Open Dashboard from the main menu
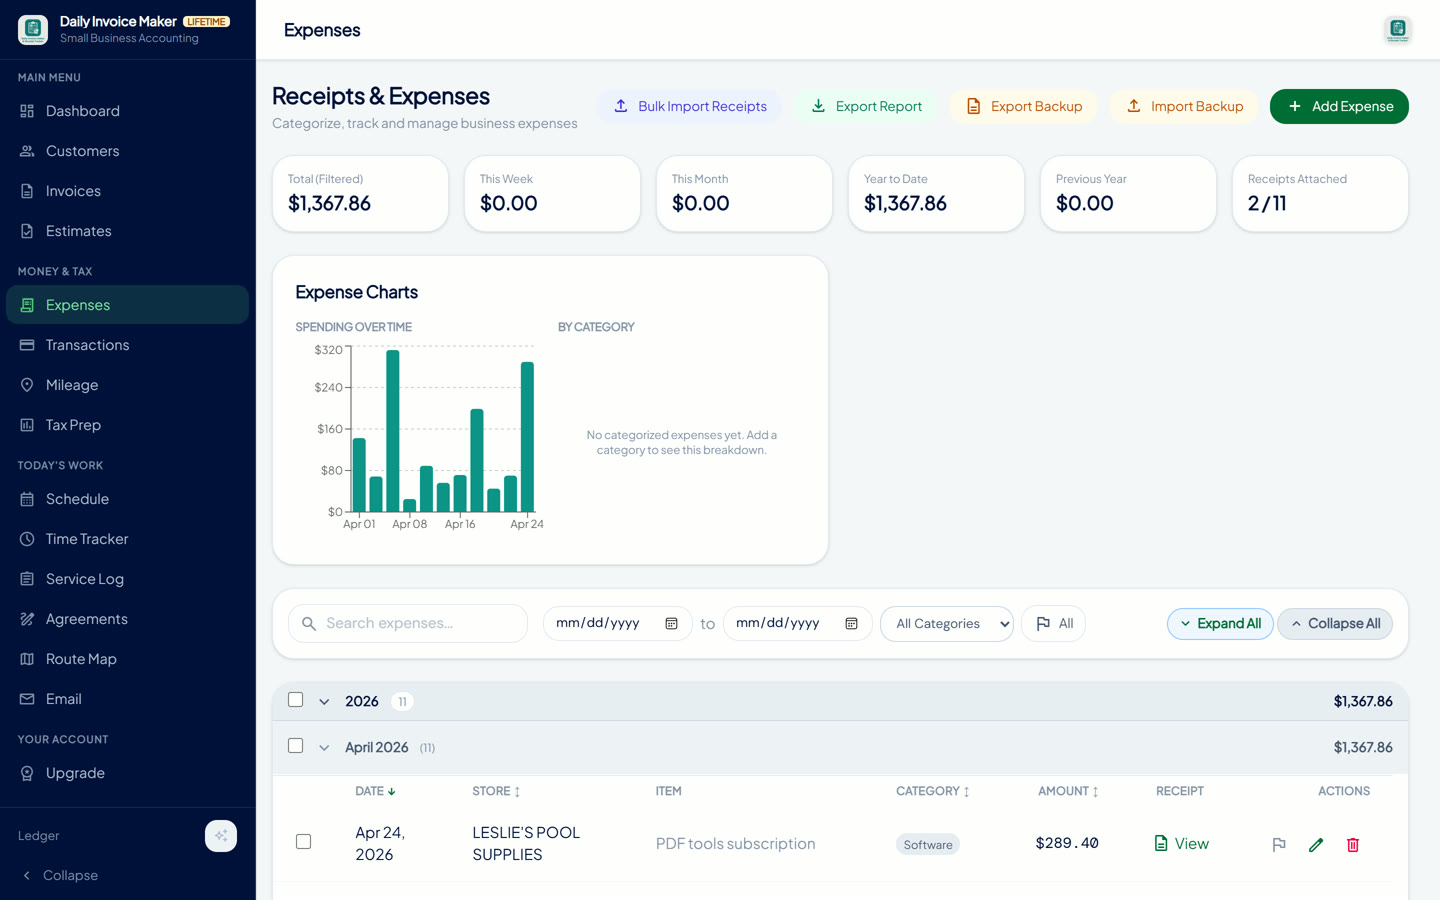Screen dimensions: 1440x900 click(127, 111)
